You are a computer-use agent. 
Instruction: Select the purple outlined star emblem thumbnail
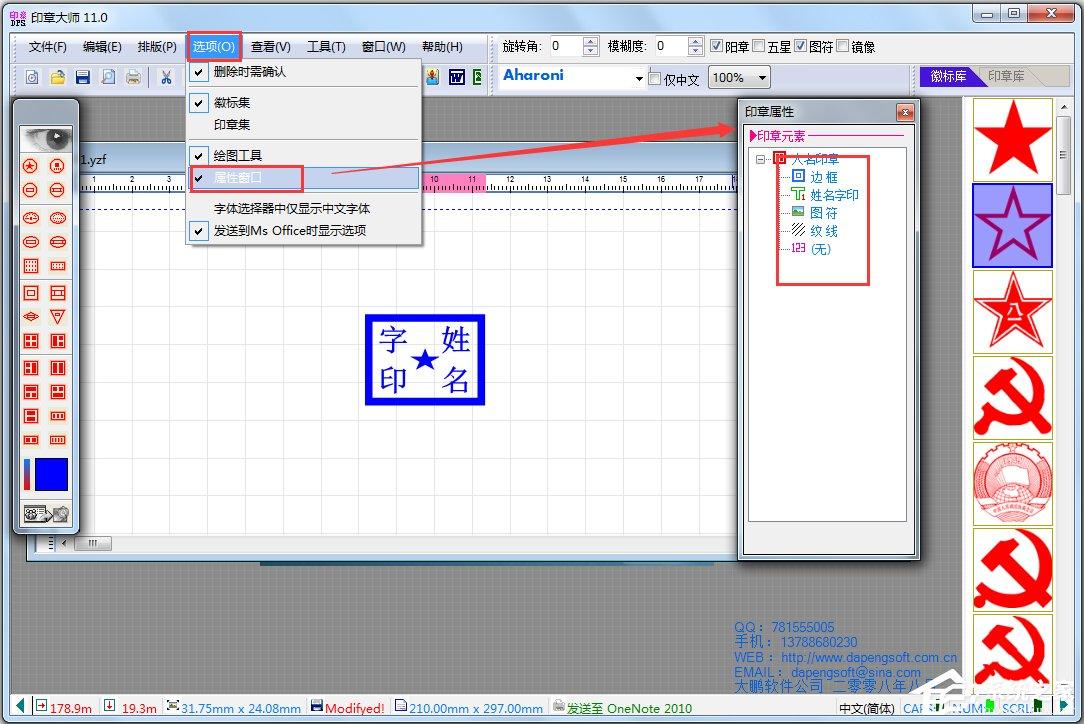[1012, 225]
